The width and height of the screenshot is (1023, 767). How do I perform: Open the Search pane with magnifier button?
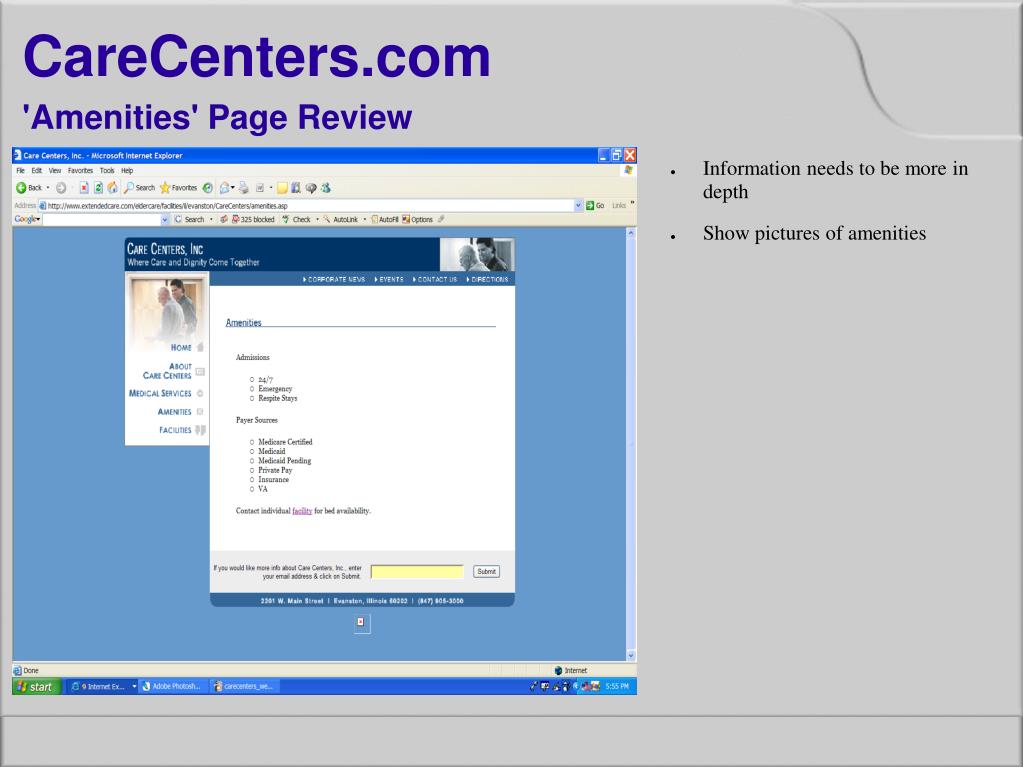coord(139,188)
